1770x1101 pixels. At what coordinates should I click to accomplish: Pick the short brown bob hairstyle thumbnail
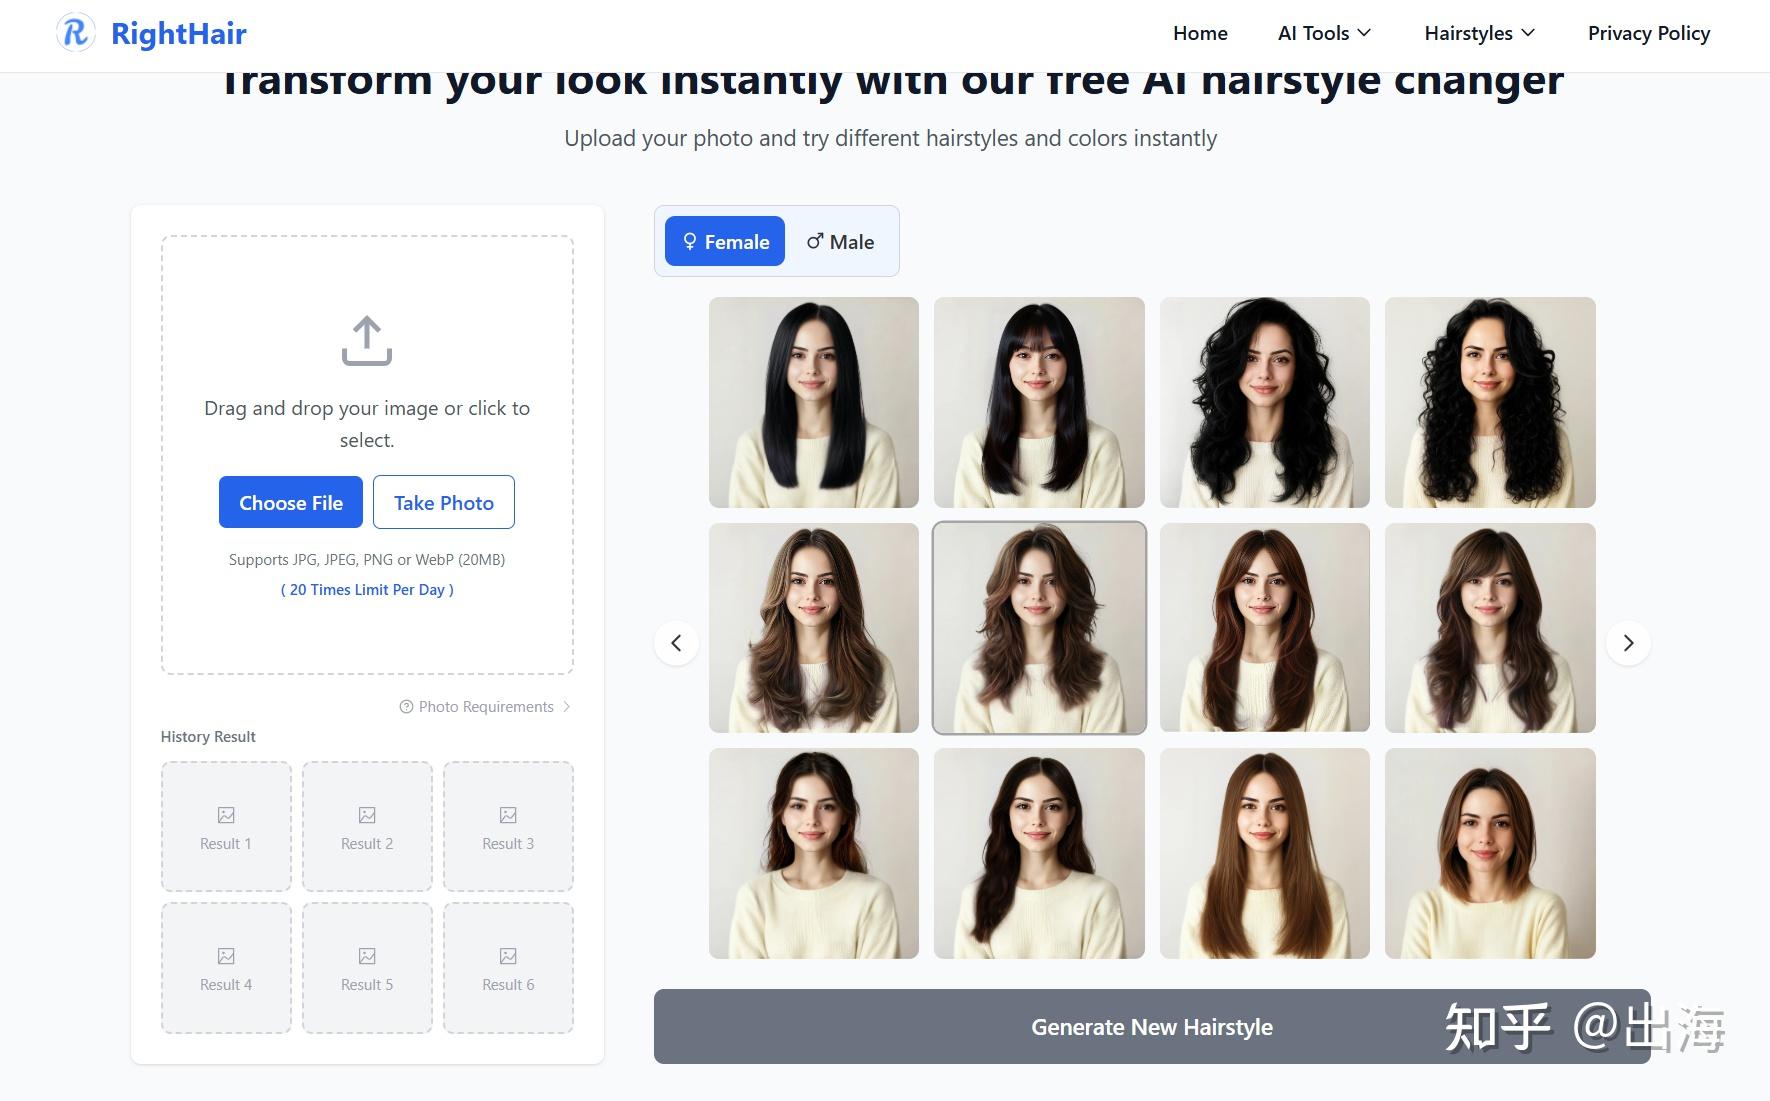tap(1490, 854)
